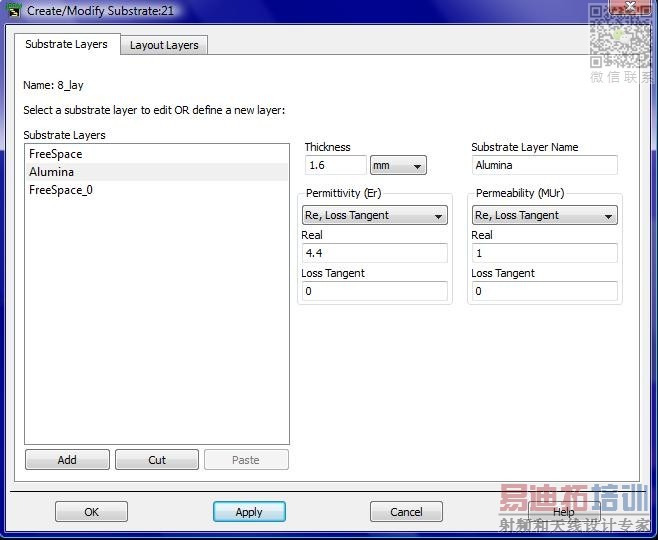Viewport: 658px width, 540px height.
Task: Cancel the substrate dialog
Action: [x=406, y=512]
